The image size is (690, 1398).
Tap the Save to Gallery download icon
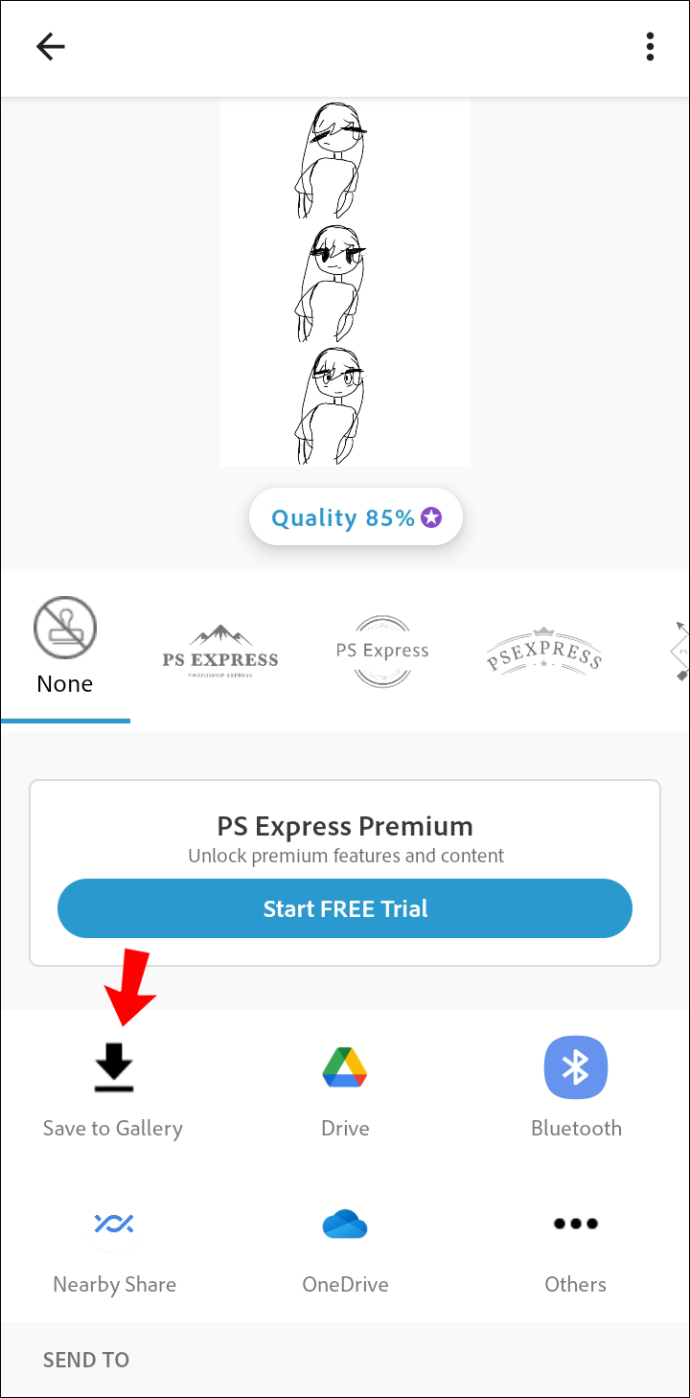point(115,1067)
